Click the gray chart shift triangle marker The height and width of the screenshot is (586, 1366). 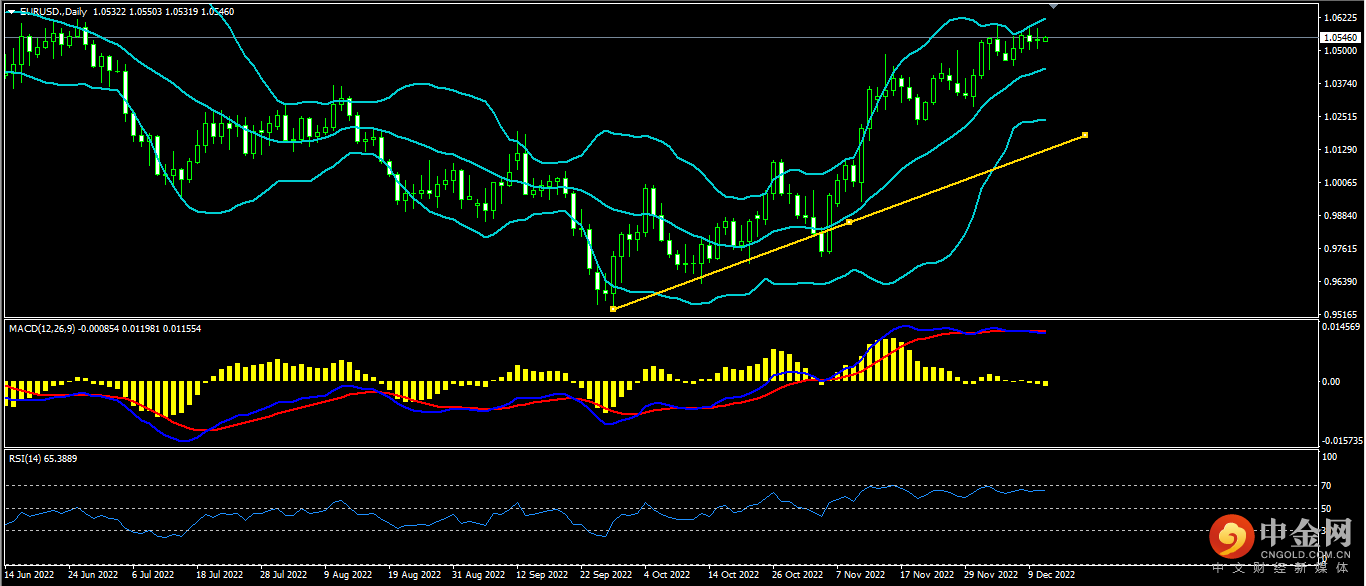coord(1052,7)
